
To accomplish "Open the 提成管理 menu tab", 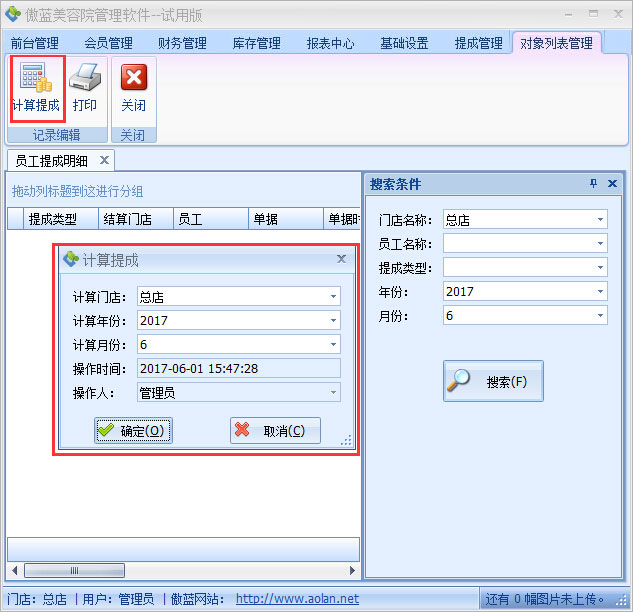I will [479, 43].
